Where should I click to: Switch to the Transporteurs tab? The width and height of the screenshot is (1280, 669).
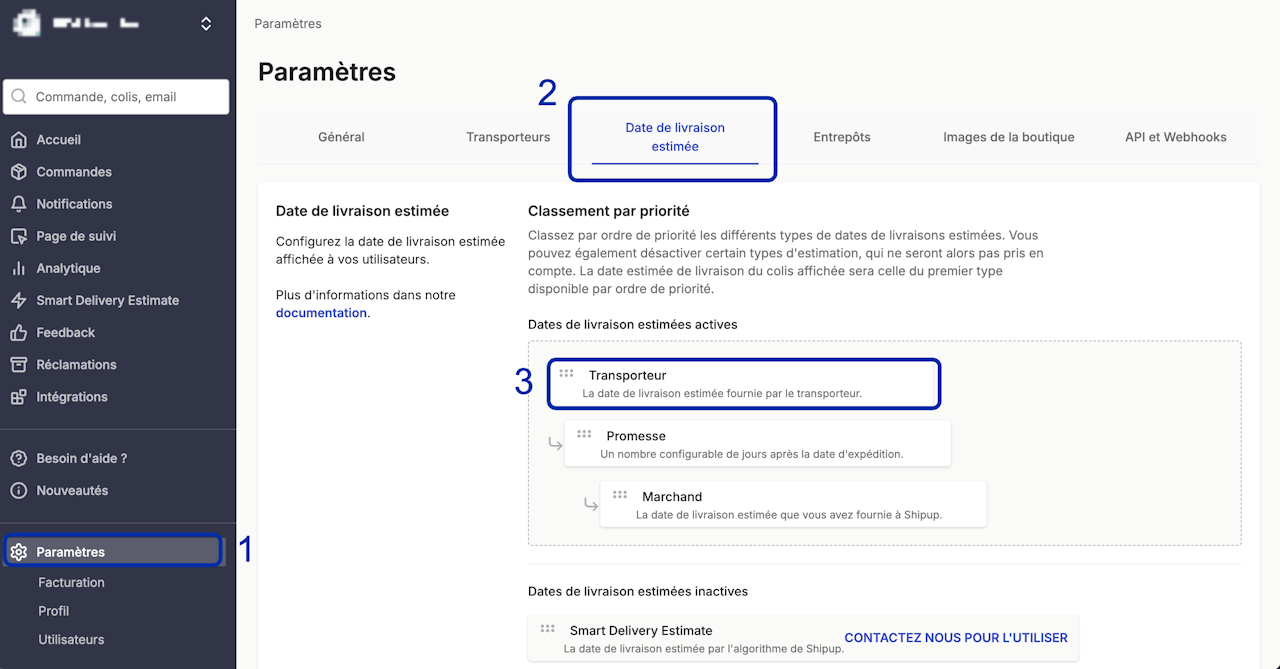[508, 137]
